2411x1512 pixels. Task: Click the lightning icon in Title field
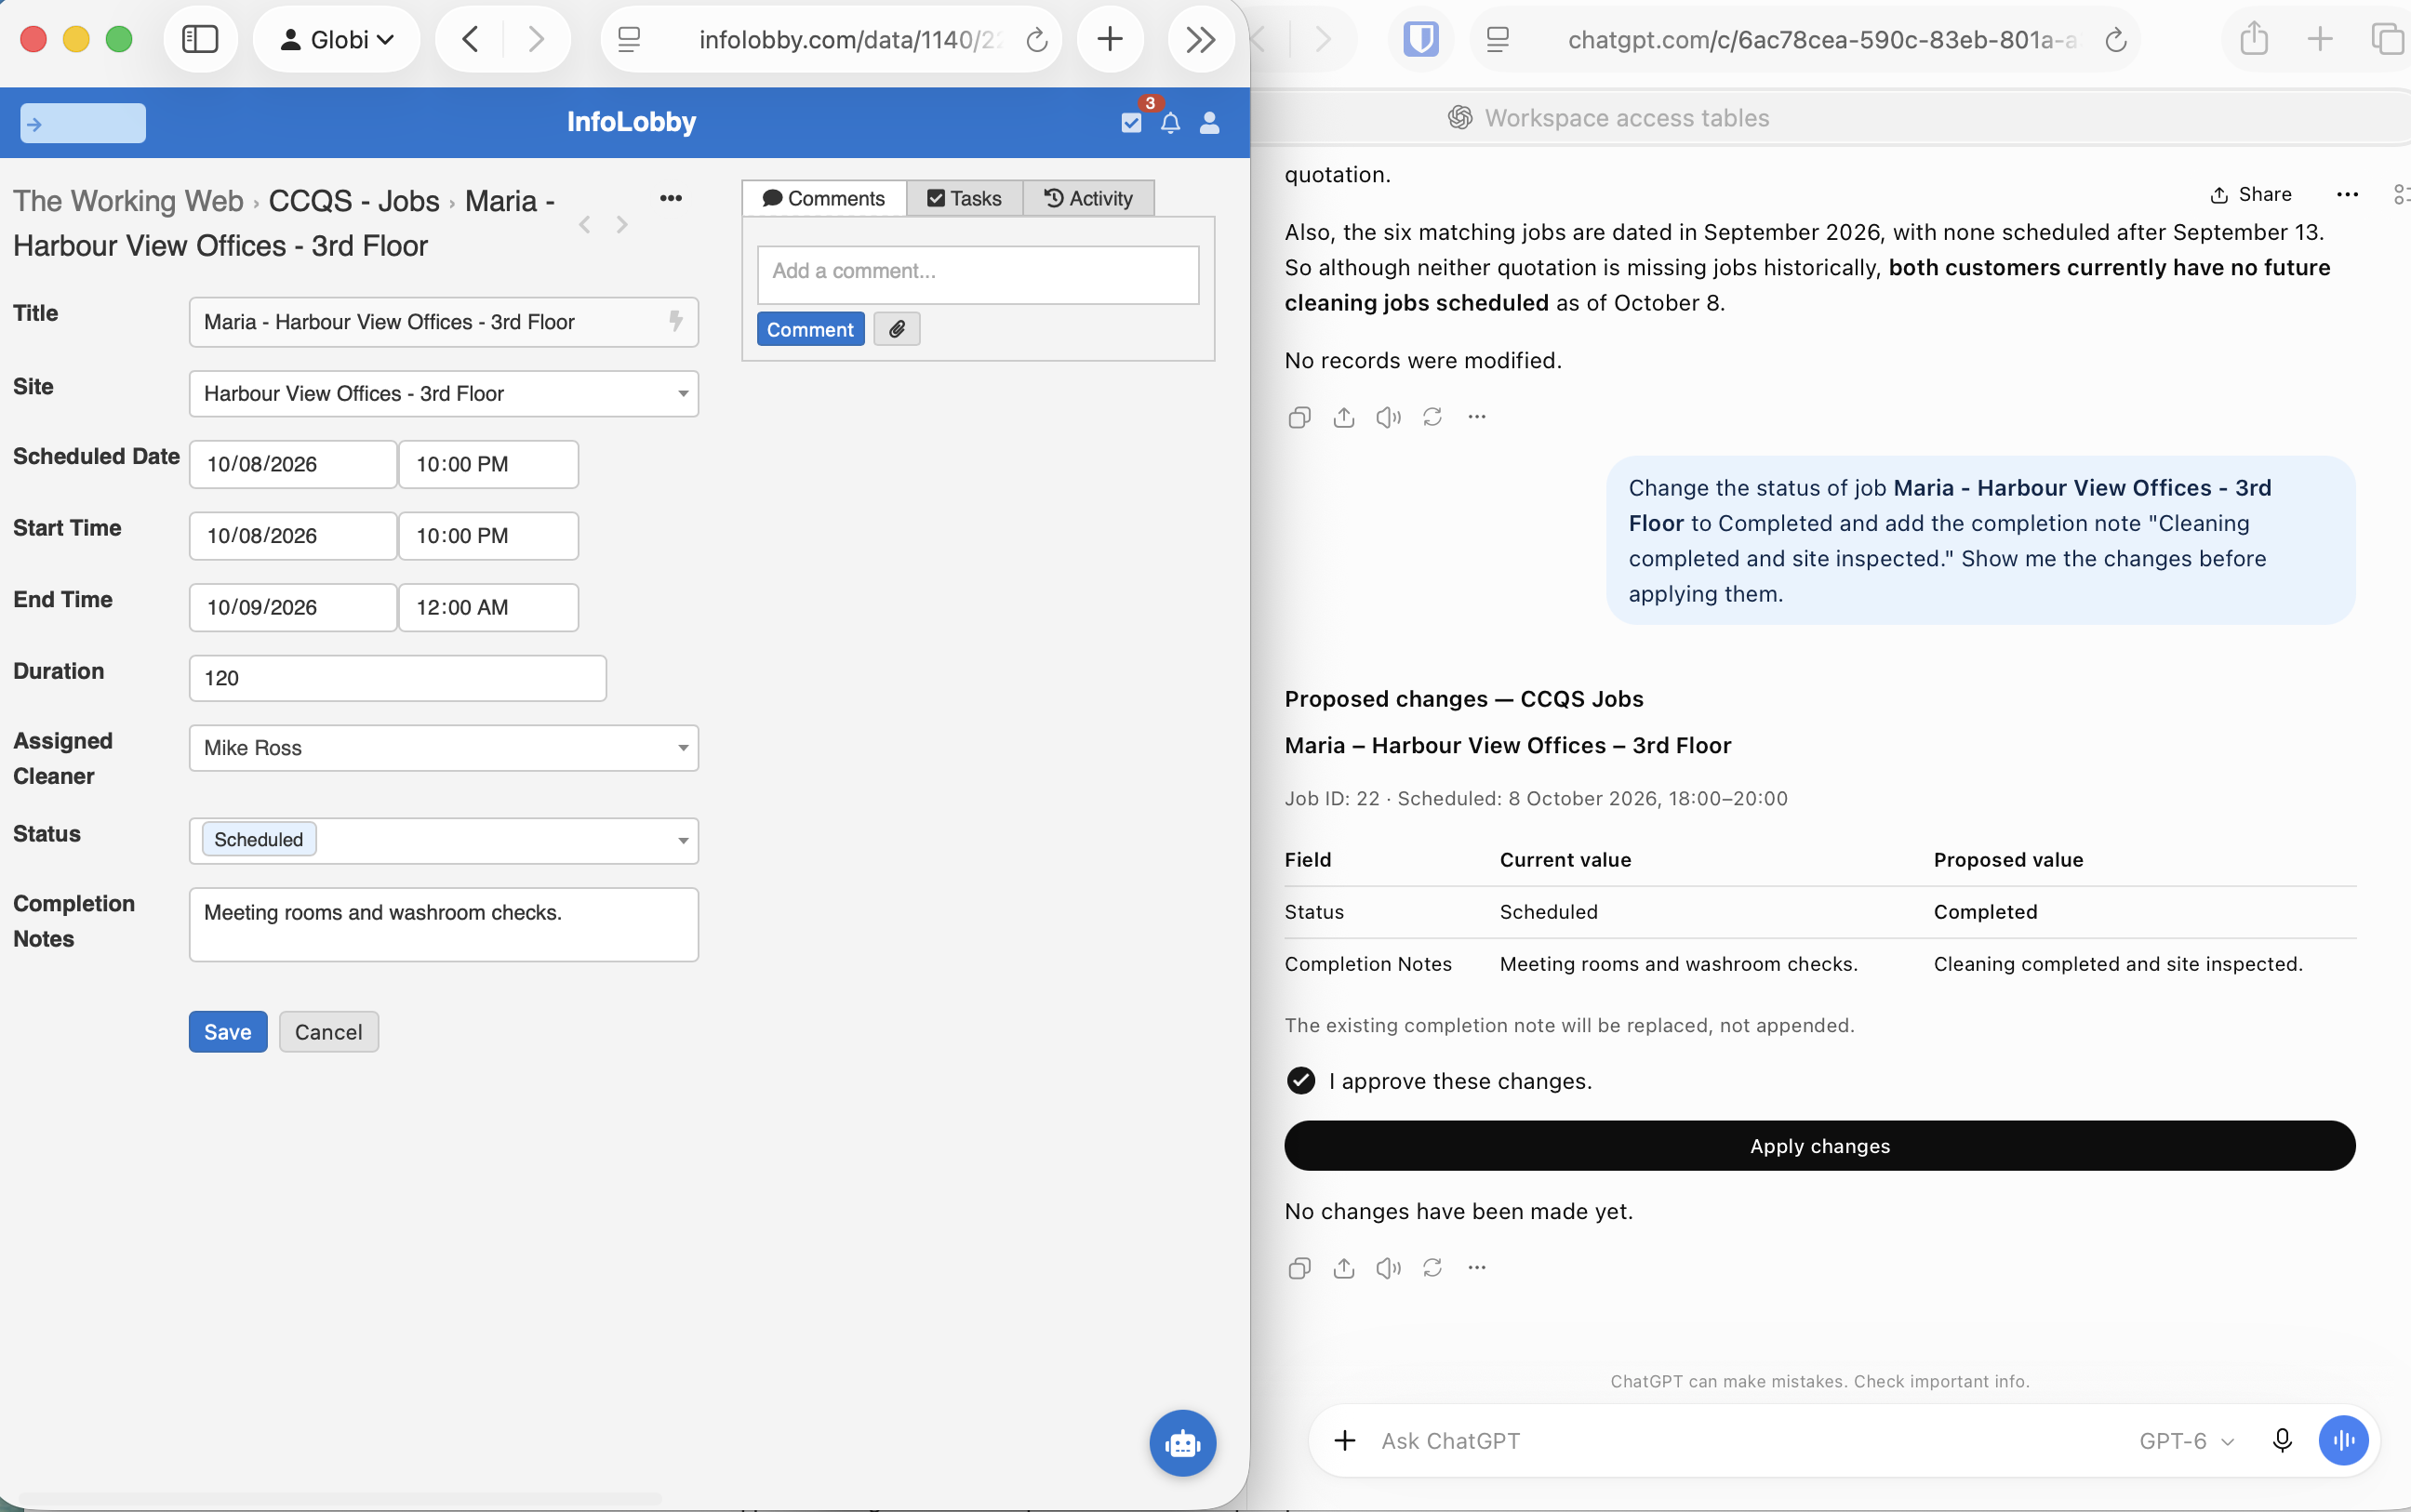click(676, 321)
